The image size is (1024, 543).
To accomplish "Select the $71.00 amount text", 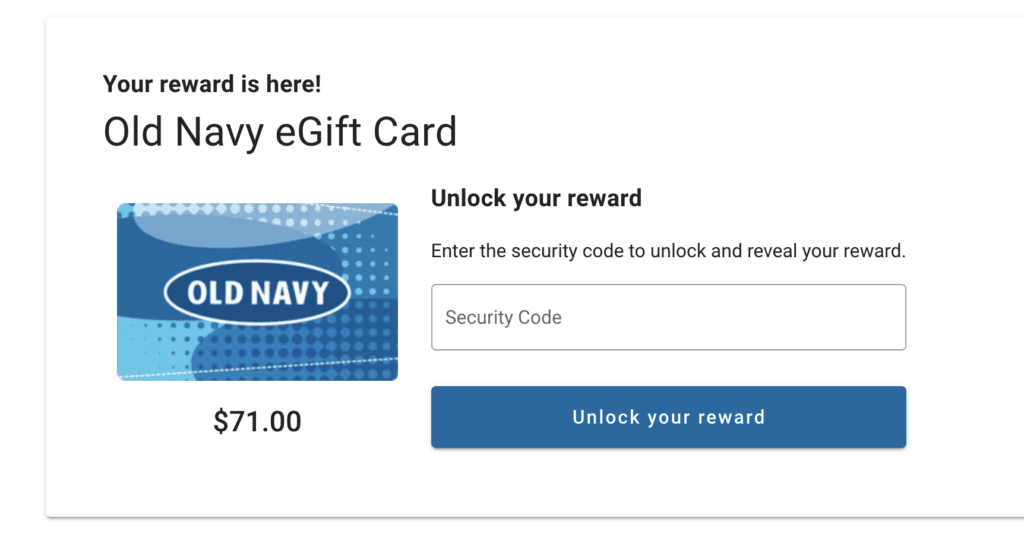I will (257, 422).
